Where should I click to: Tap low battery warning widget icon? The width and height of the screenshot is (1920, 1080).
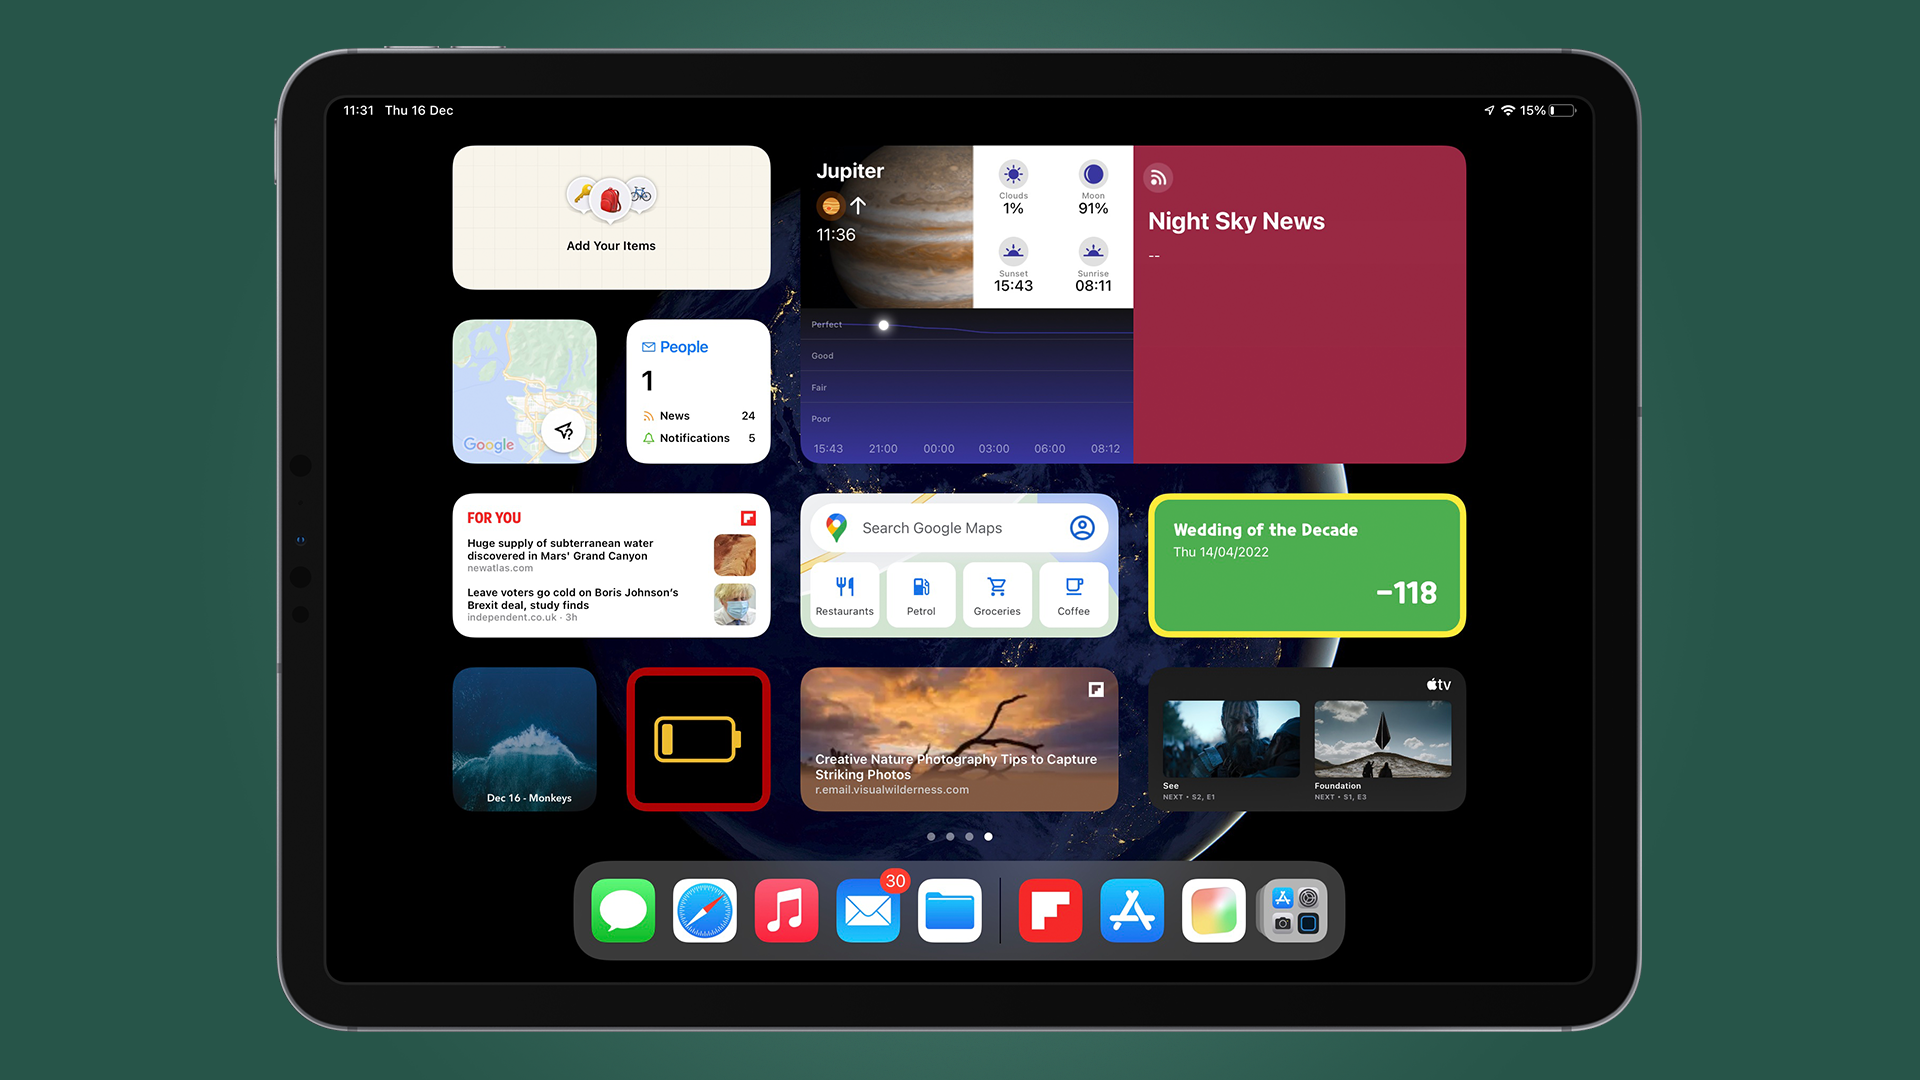pyautogui.click(x=699, y=738)
